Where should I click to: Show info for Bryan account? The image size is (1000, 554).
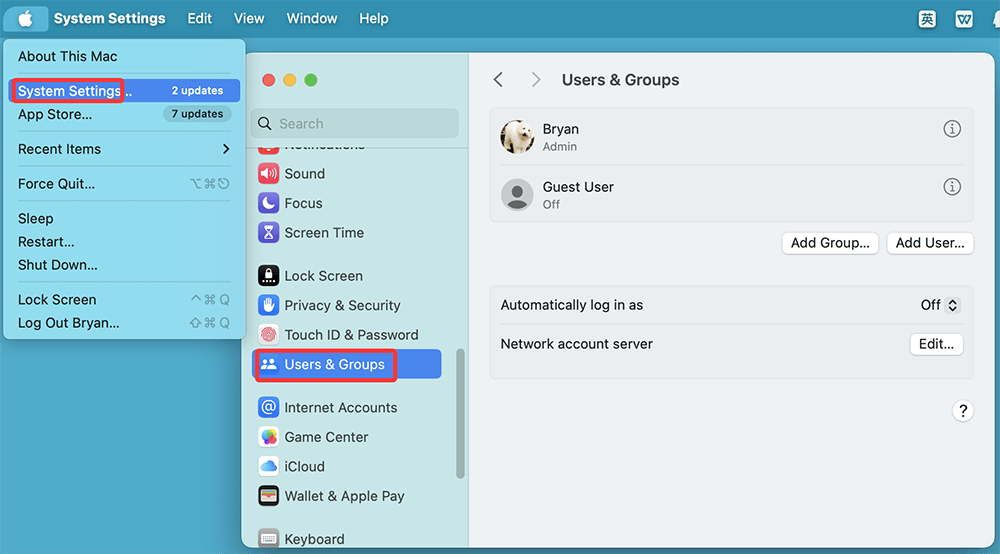(x=952, y=129)
